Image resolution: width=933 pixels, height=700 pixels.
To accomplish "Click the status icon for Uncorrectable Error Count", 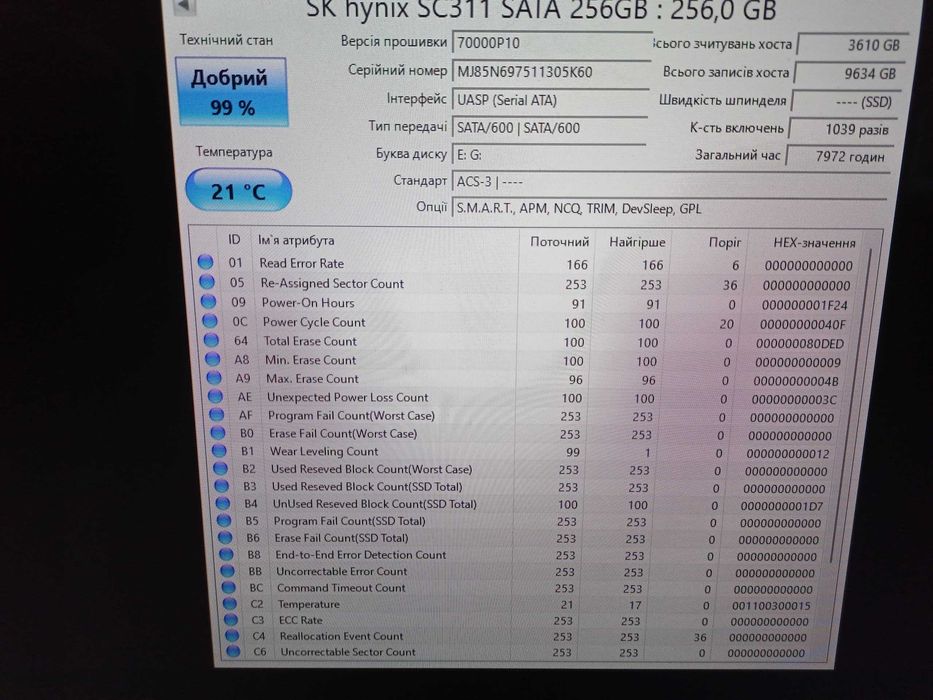I will [227, 570].
